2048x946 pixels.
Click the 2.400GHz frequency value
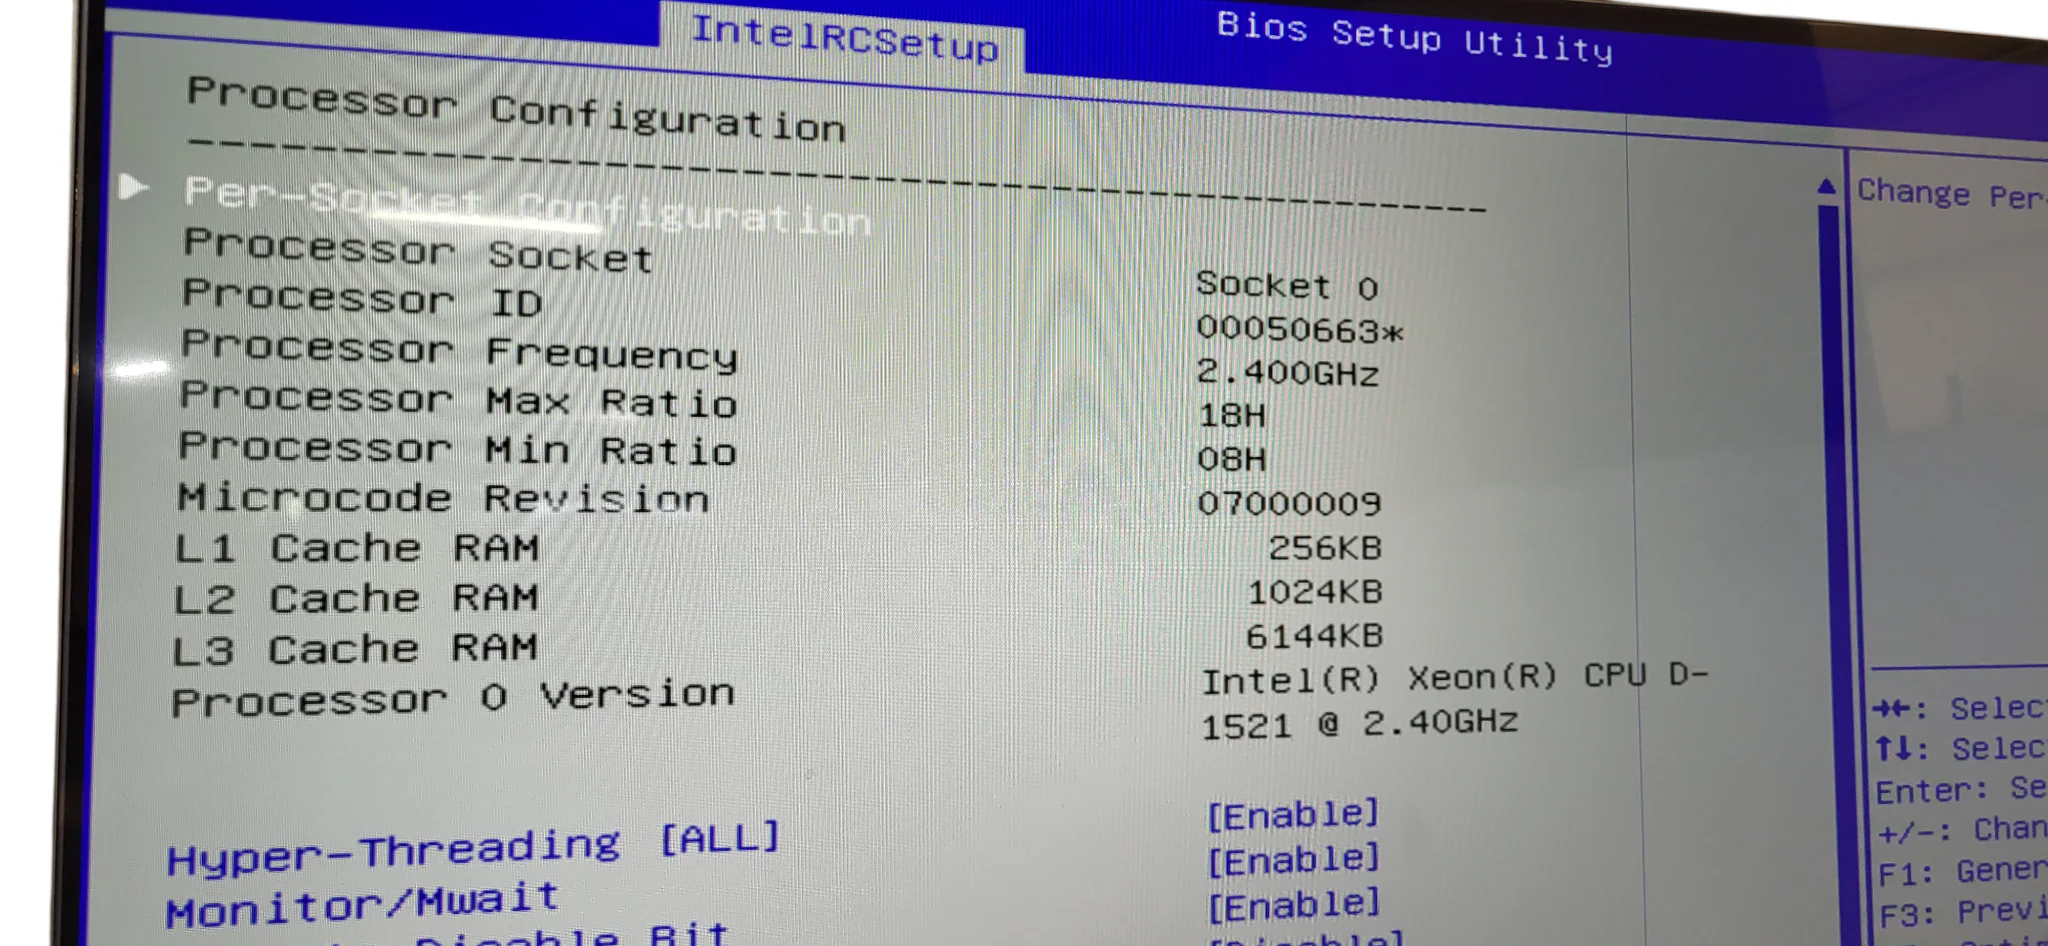point(1288,373)
